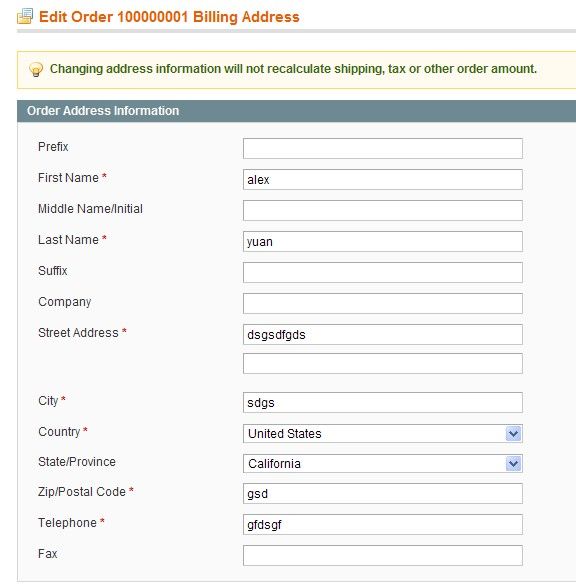Focus the empty Fax input field
The image size is (576, 586).
pos(383,555)
